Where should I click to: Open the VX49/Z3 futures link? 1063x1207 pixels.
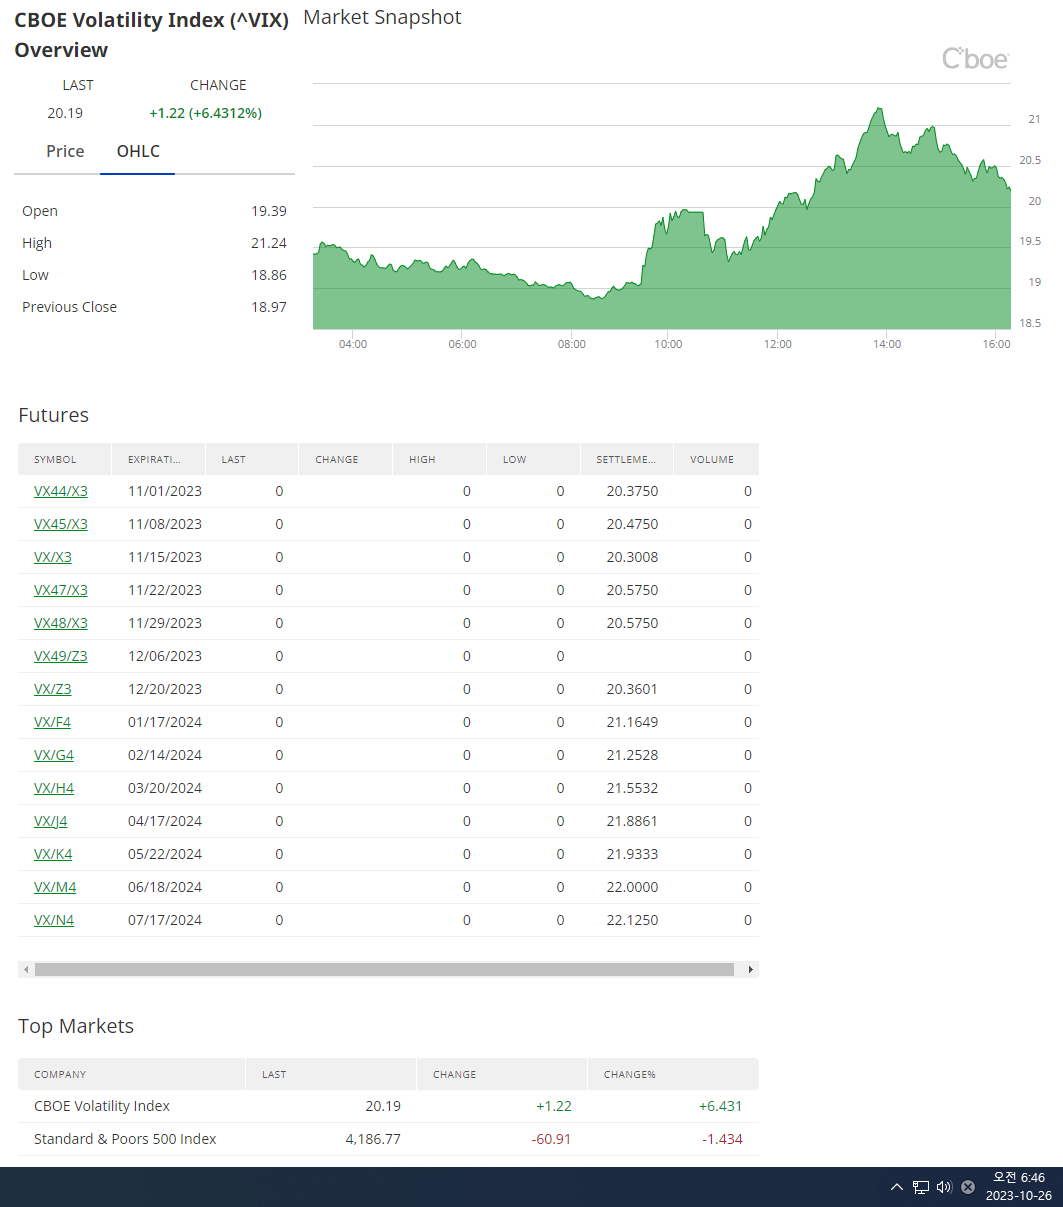click(61, 656)
